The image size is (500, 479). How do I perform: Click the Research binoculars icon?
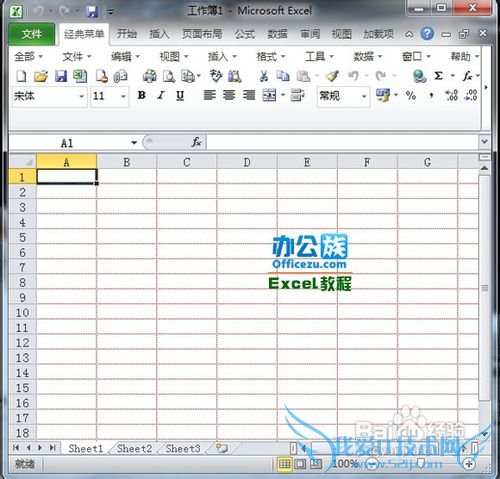(235, 76)
